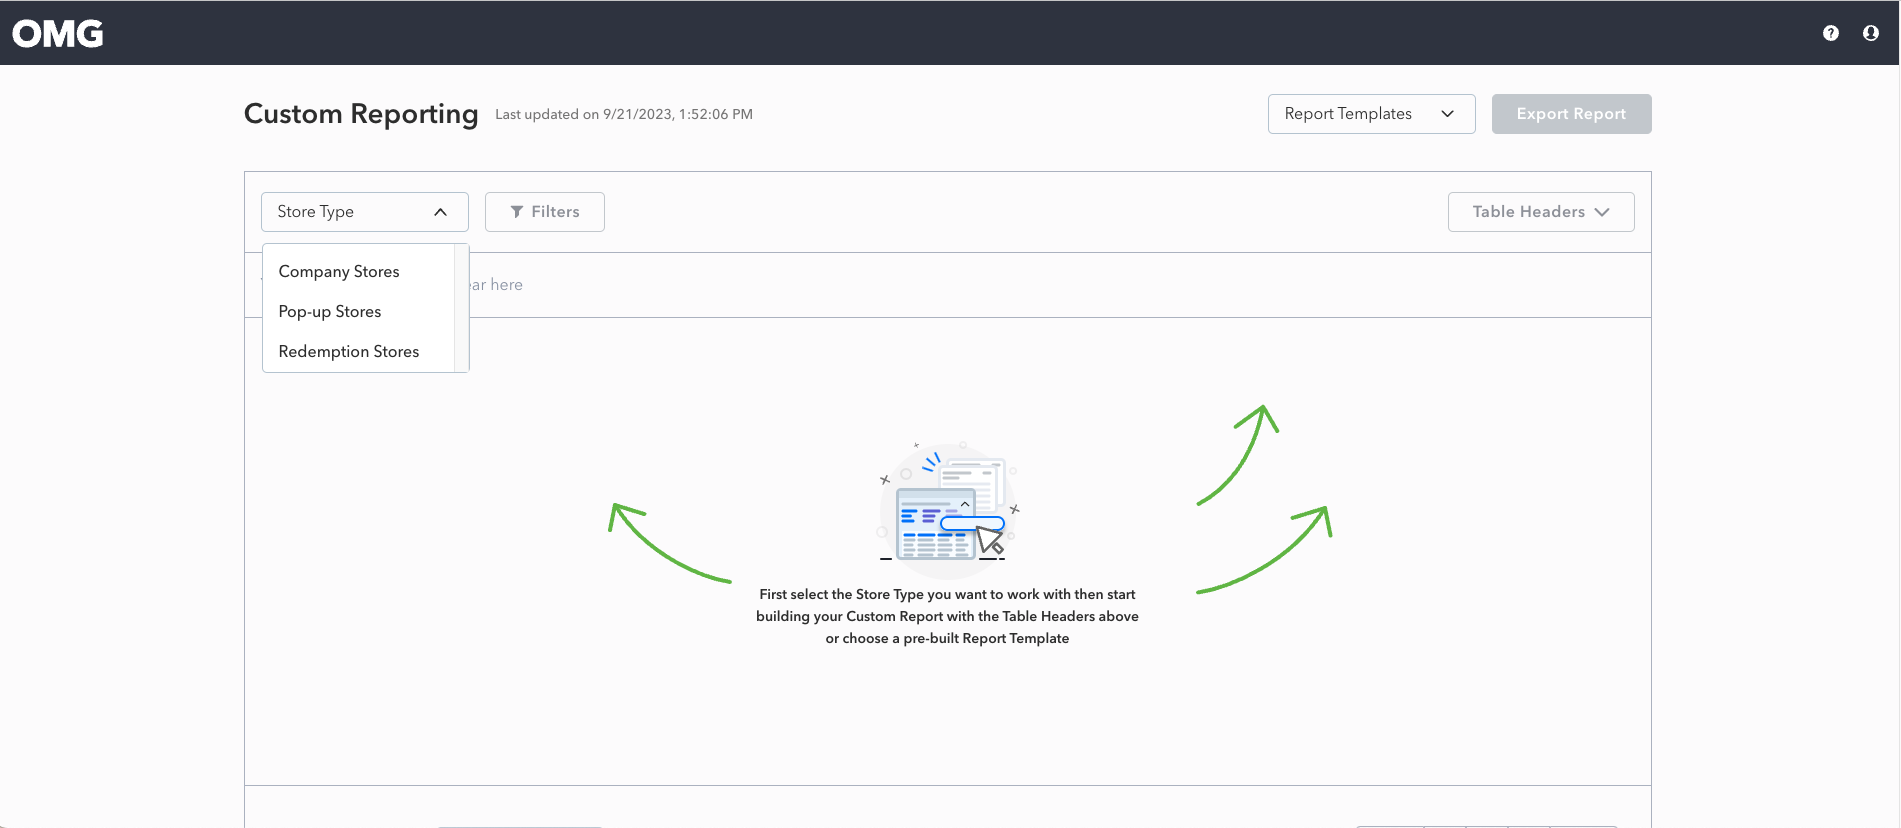Click the Export Report button
Viewport: 1901px width, 828px height.
1571,114
